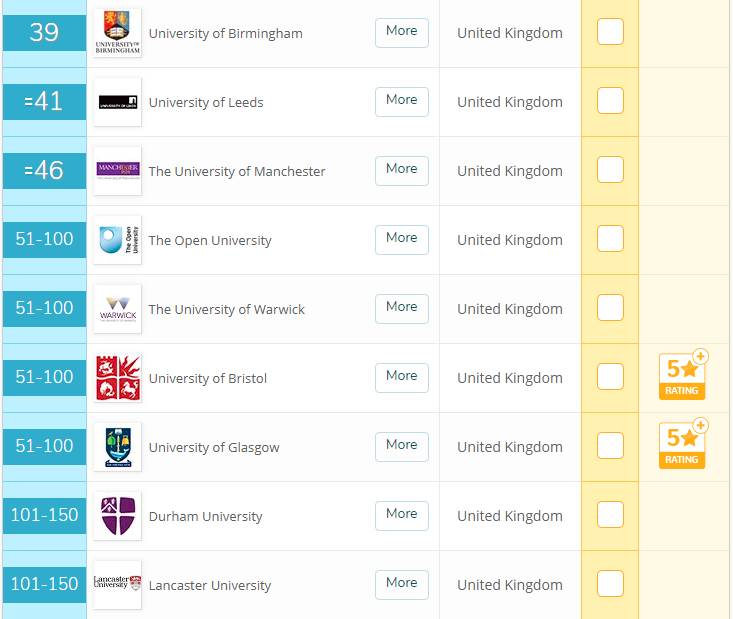Show More for Durham University
The width and height of the screenshot is (733, 619).
pos(401,515)
